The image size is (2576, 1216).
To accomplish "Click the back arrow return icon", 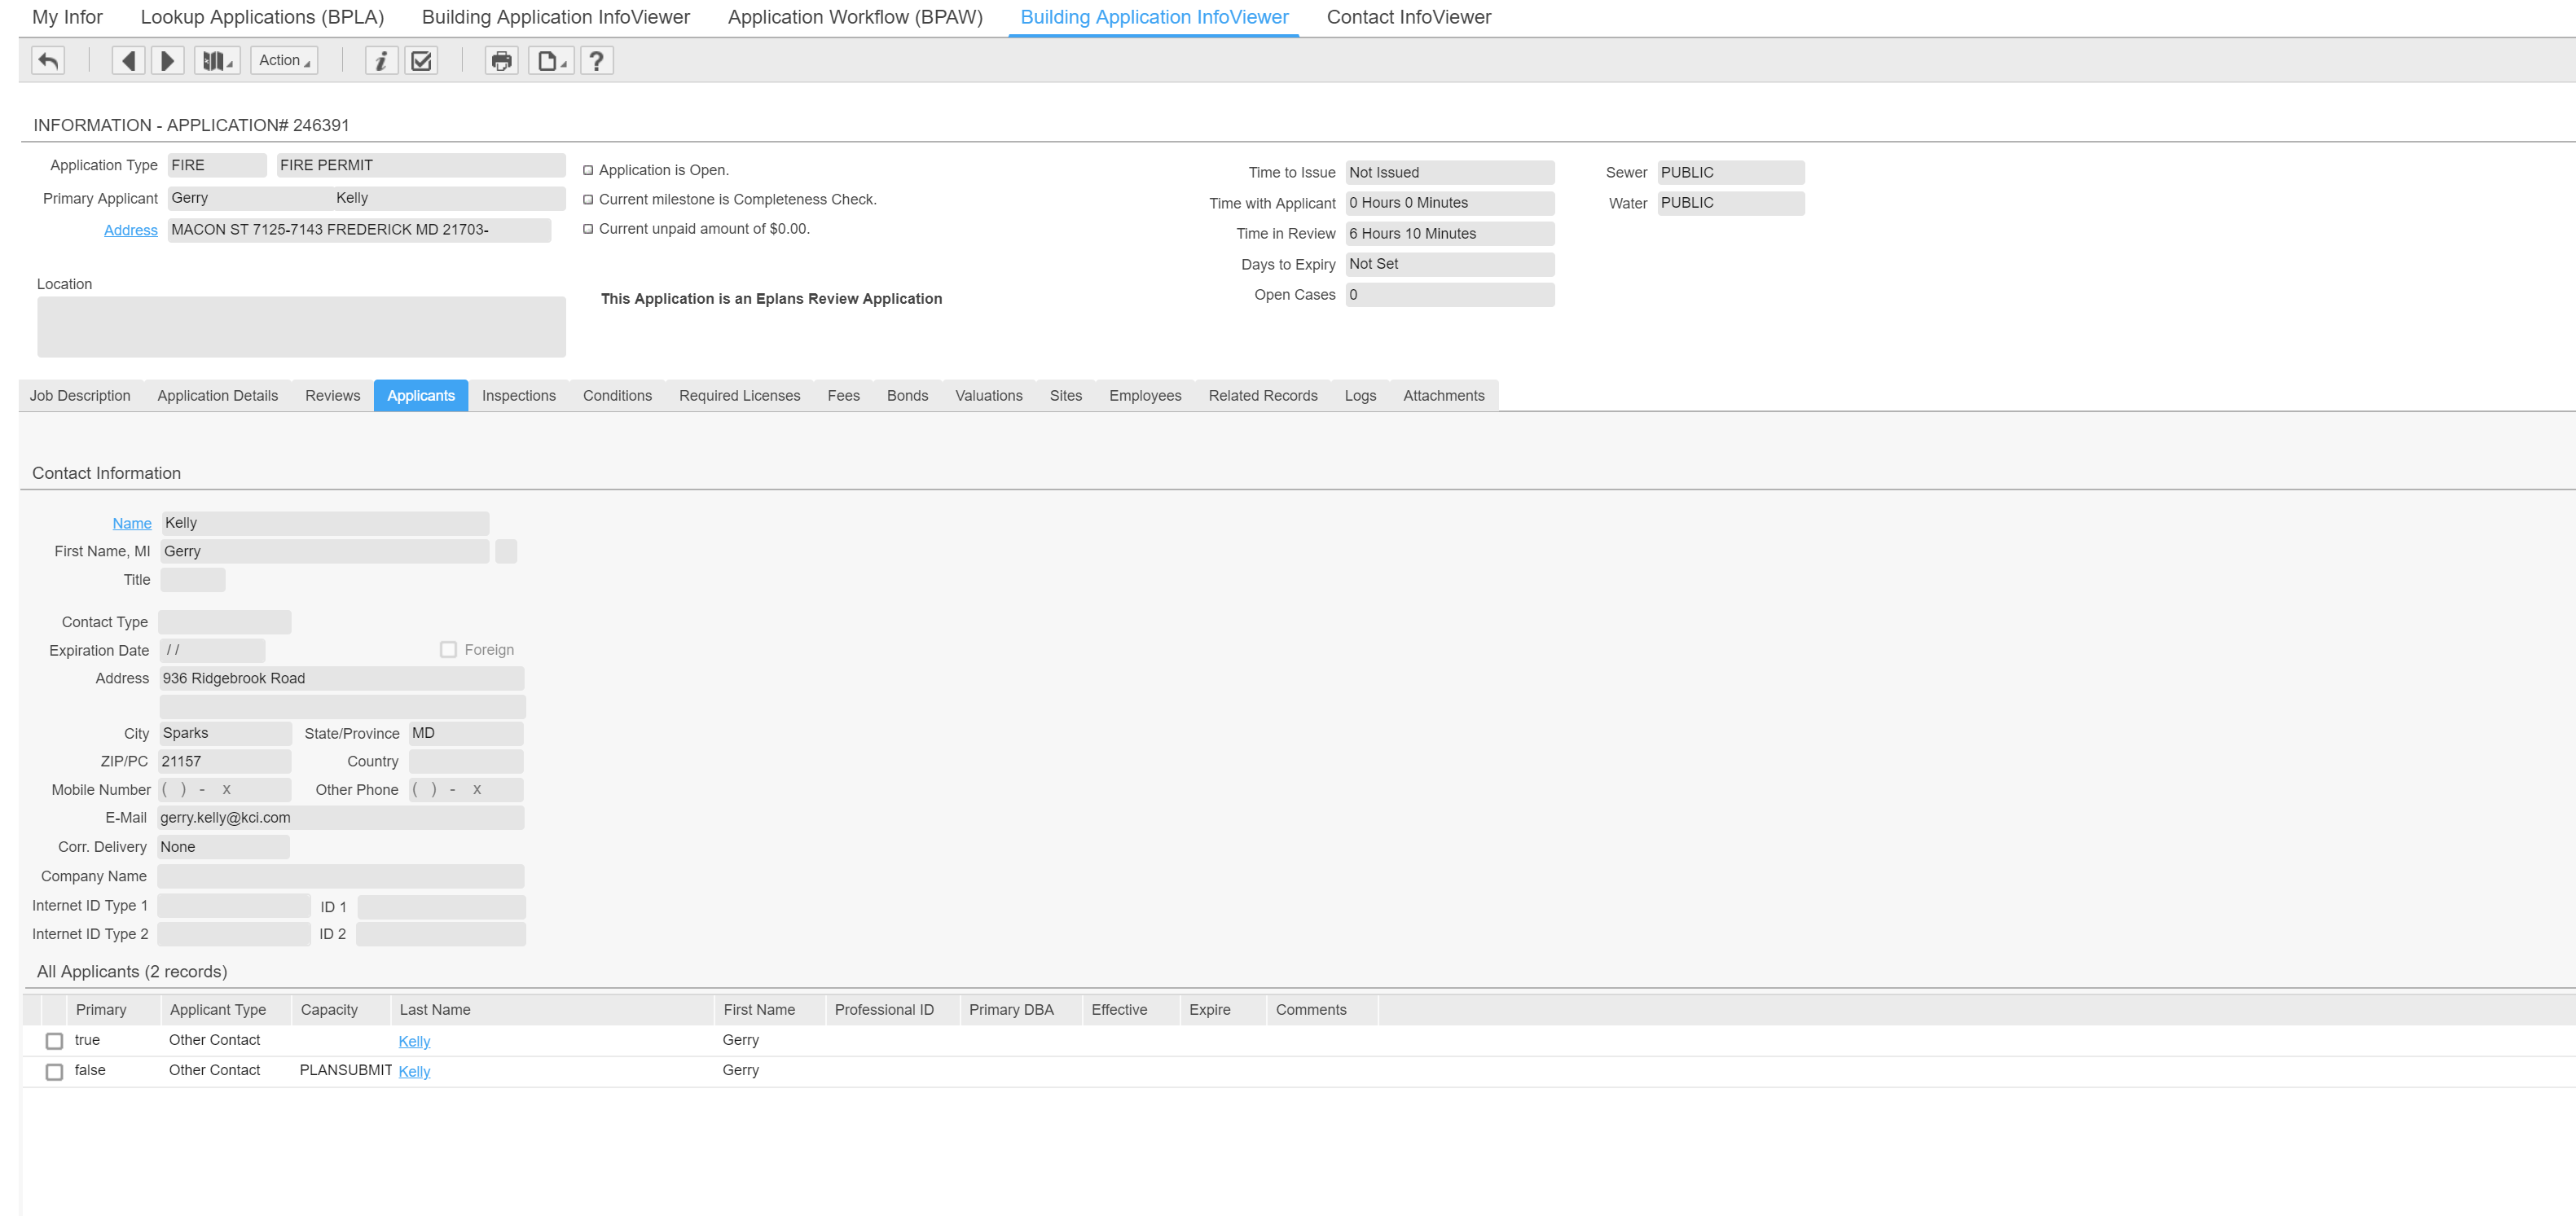I will pyautogui.click(x=48, y=61).
